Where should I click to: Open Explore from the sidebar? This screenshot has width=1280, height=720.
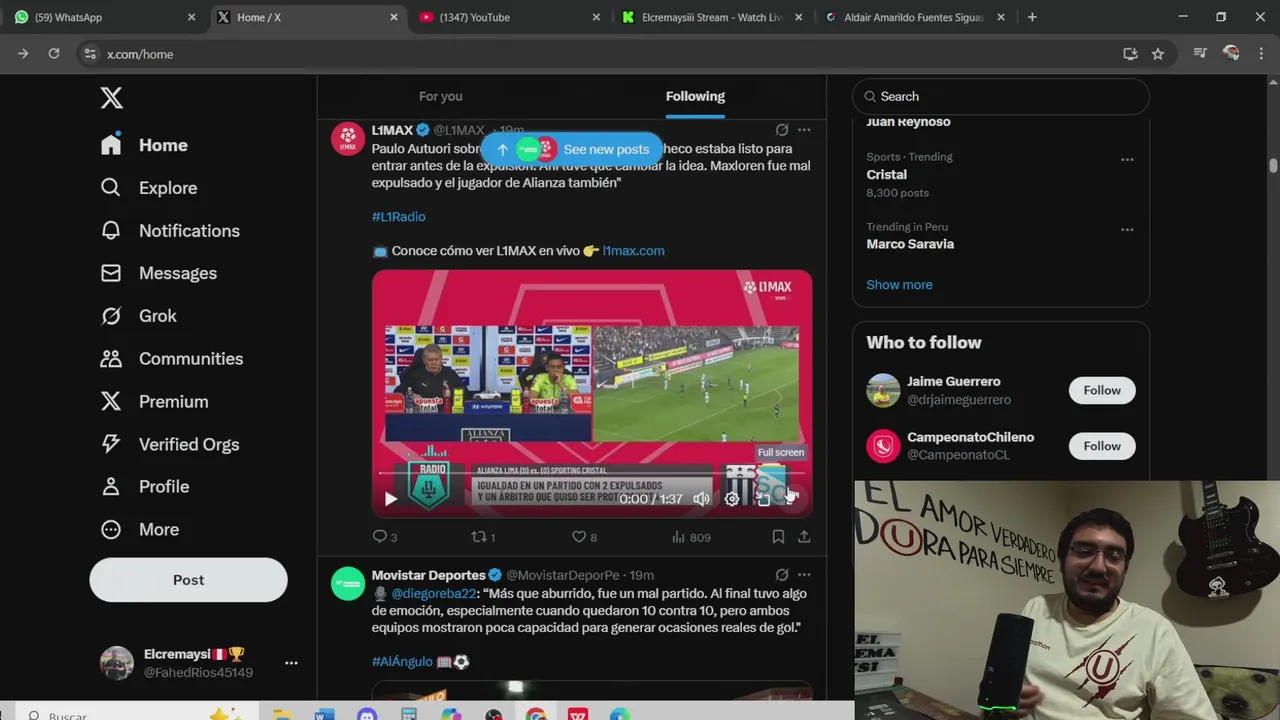tap(149, 188)
